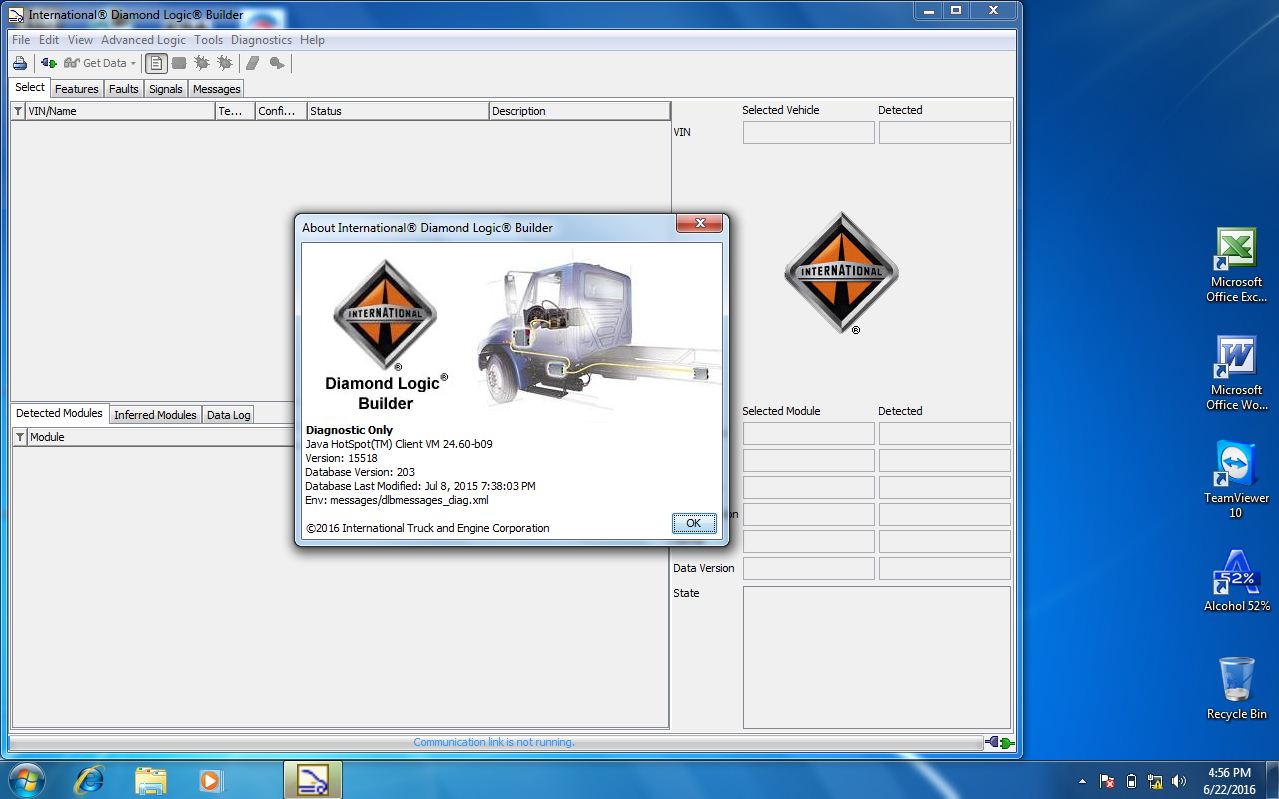The image size is (1279, 799).
Task: Open the Help menu
Action: 312,40
